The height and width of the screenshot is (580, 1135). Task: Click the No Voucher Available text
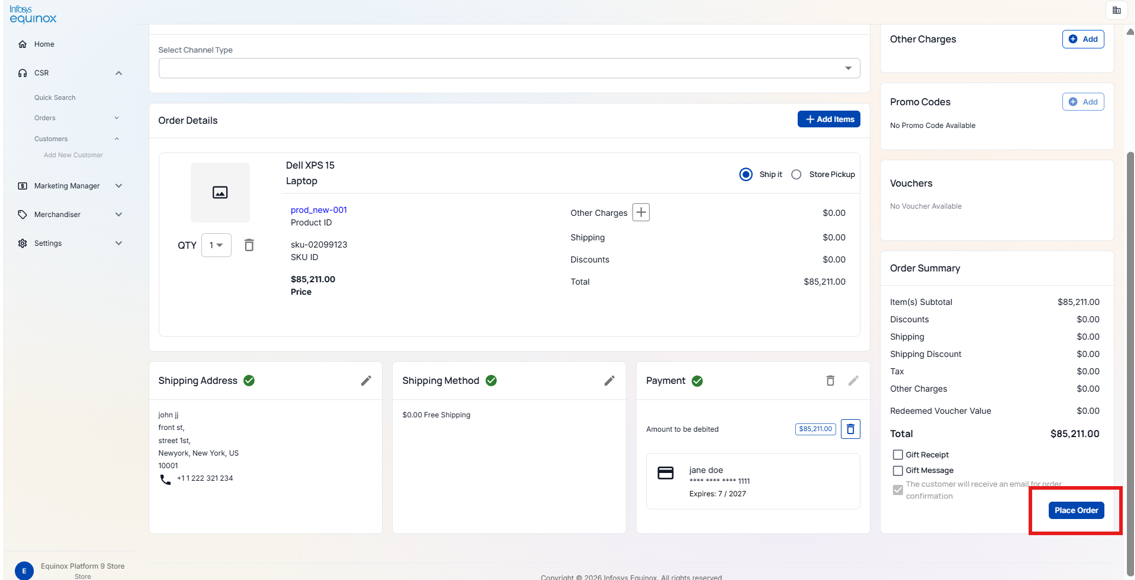926,206
